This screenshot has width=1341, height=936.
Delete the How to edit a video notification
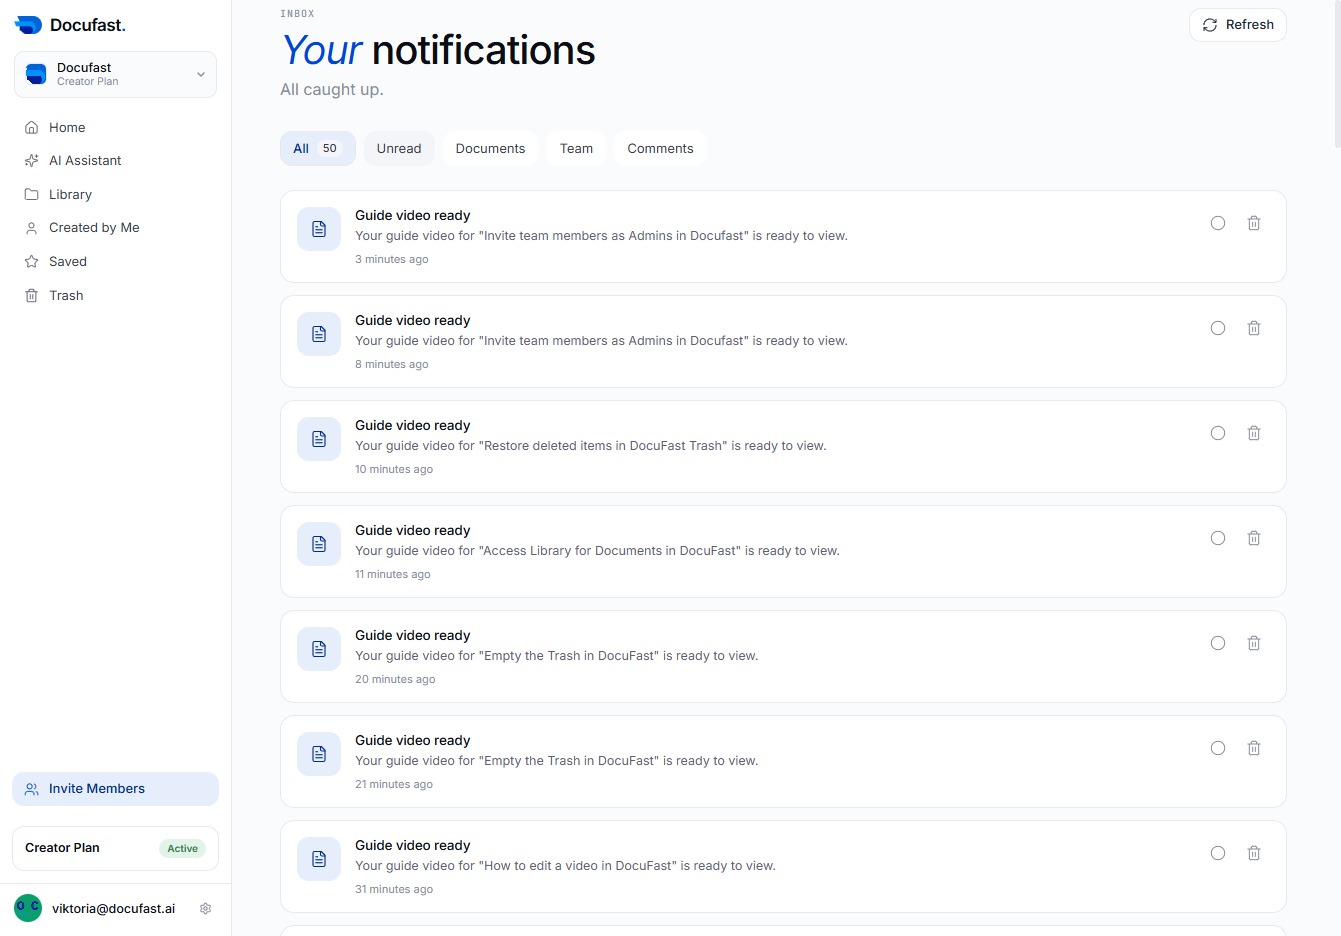click(x=1254, y=853)
